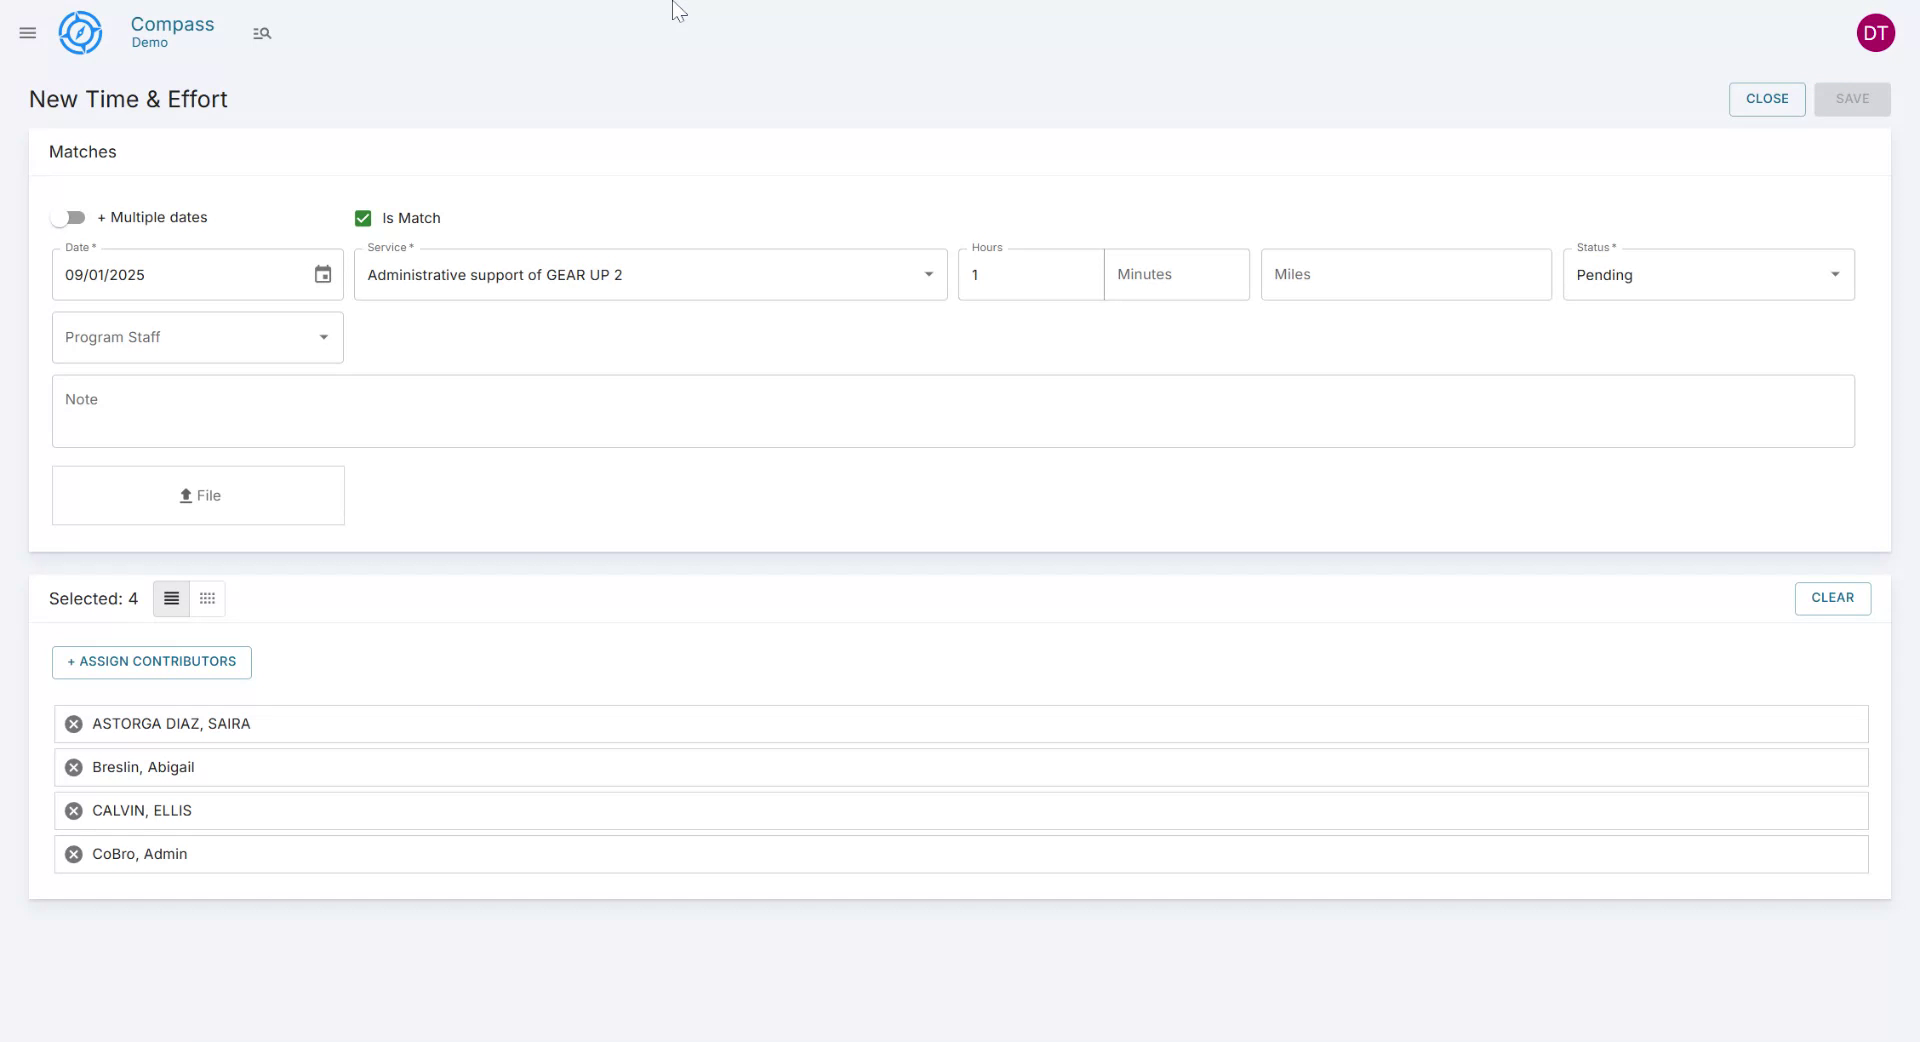Close the New Time & Effort form
1920x1042 pixels.
(1766, 98)
